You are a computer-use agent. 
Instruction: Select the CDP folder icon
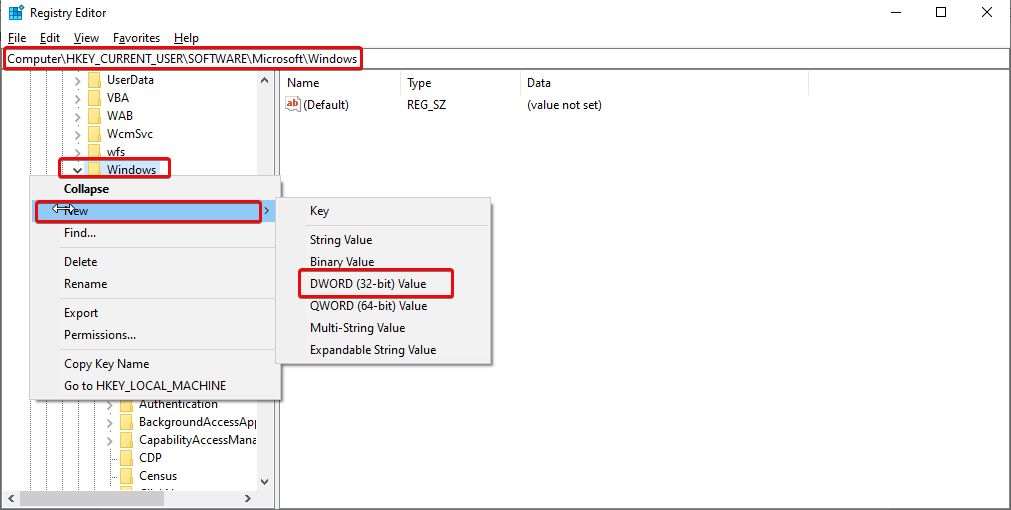coord(127,458)
